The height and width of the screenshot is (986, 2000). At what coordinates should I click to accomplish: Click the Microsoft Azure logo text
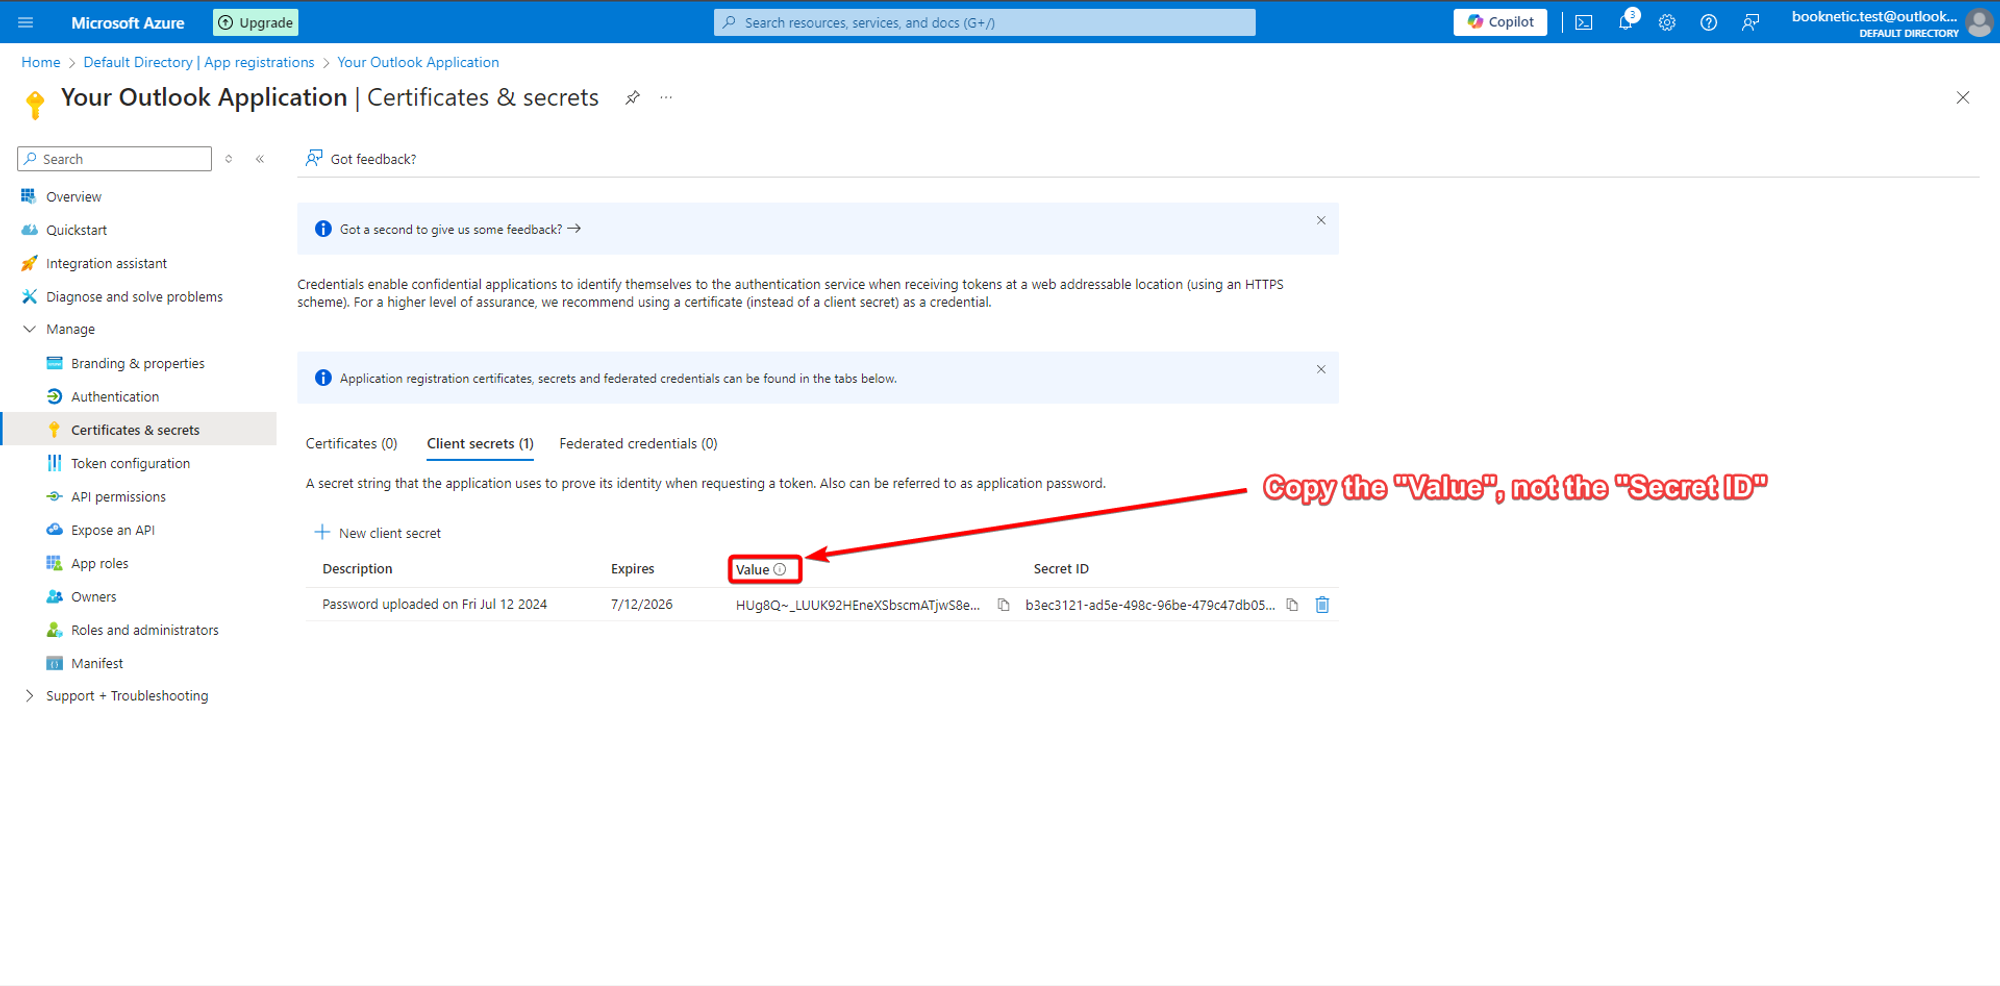click(128, 22)
